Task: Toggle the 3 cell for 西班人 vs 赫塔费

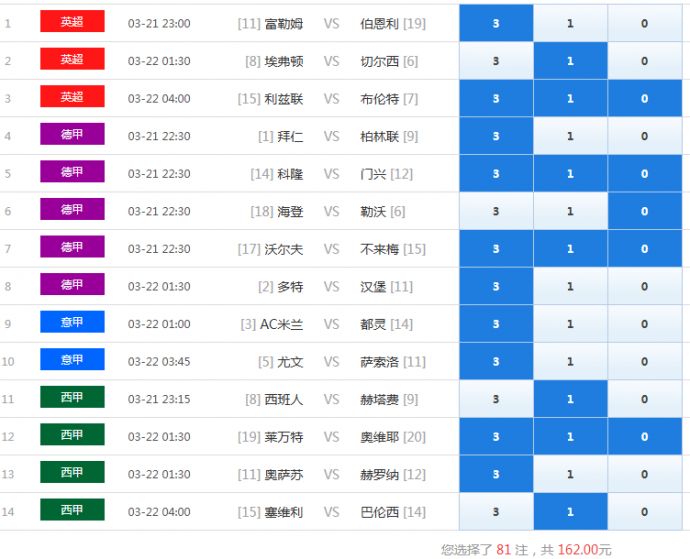Action: click(496, 399)
